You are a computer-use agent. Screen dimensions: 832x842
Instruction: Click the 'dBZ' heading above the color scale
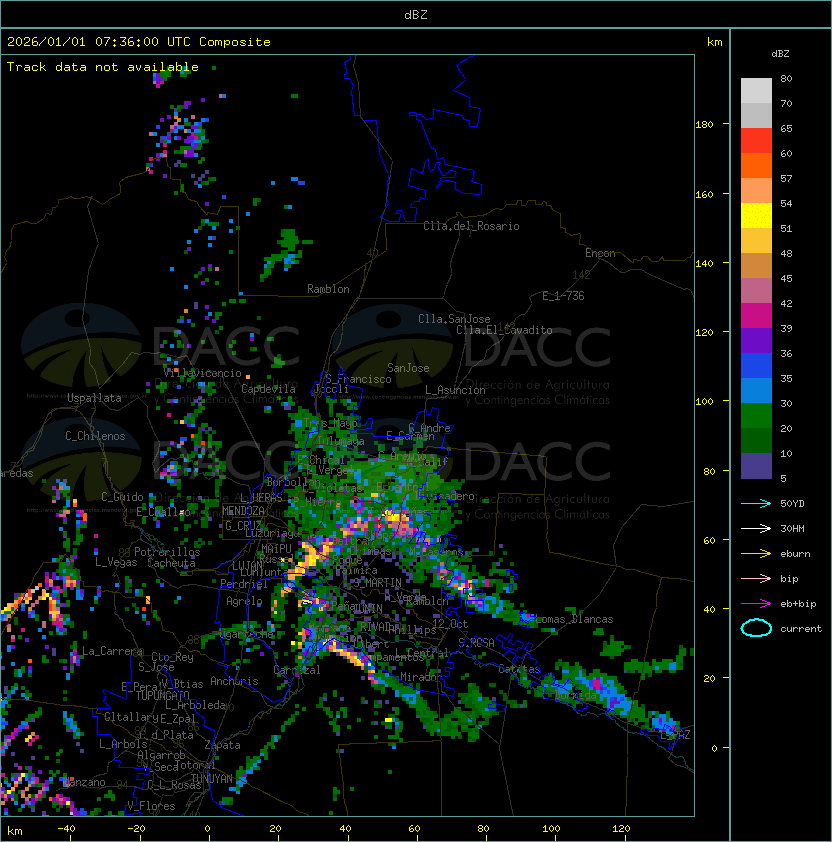point(780,54)
